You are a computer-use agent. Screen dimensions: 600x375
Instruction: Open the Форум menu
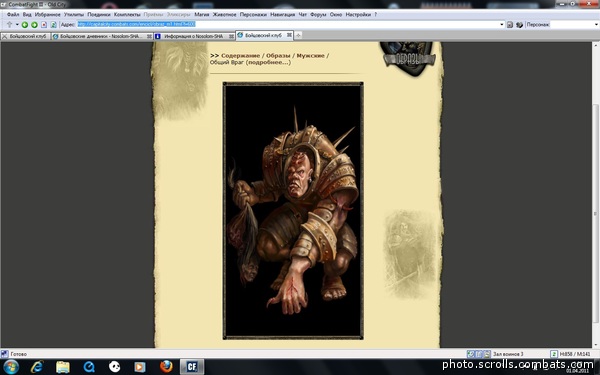point(318,15)
